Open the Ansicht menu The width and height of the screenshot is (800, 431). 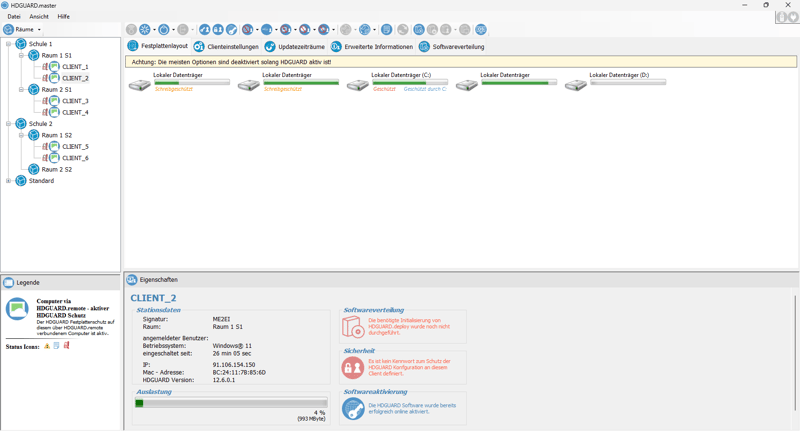coord(39,16)
